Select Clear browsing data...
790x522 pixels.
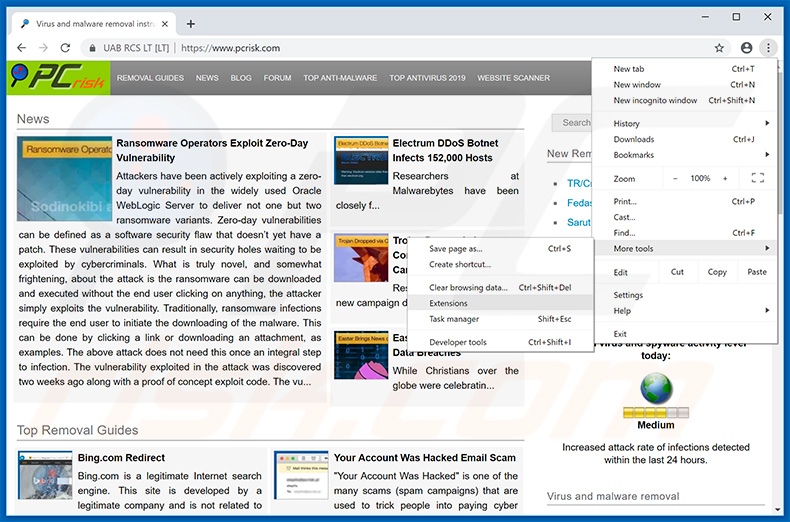pyautogui.click(x=500, y=288)
